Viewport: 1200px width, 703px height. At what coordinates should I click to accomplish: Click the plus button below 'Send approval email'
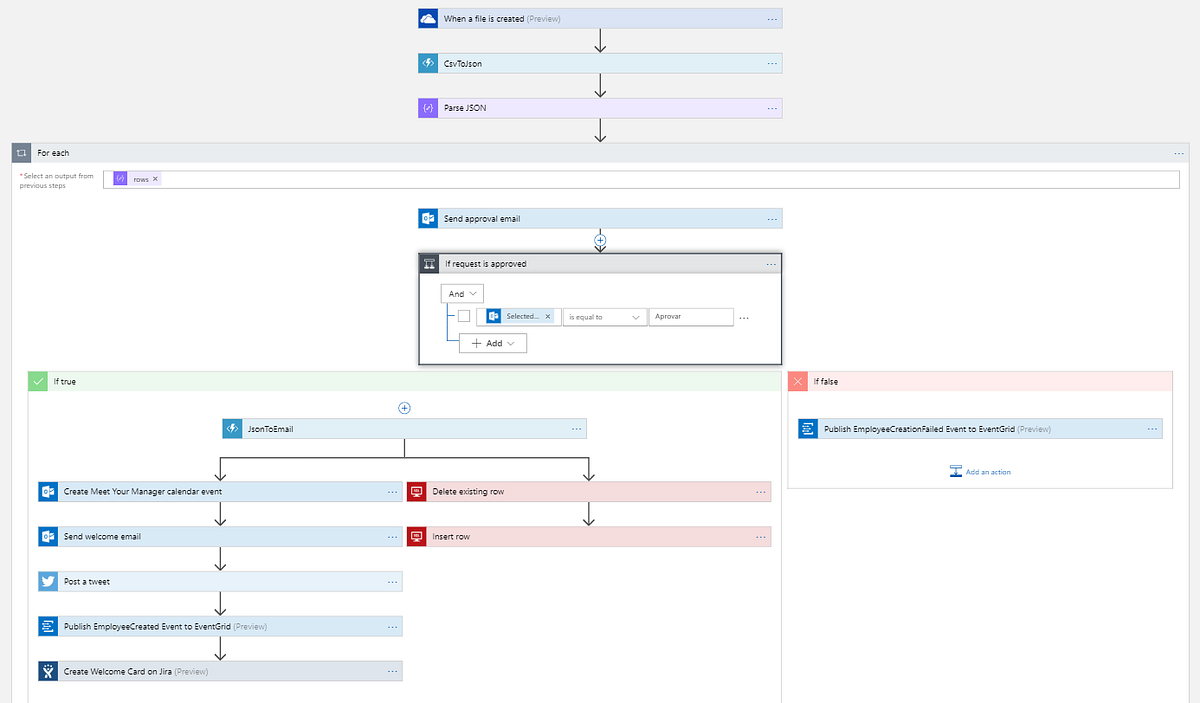(600, 240)
